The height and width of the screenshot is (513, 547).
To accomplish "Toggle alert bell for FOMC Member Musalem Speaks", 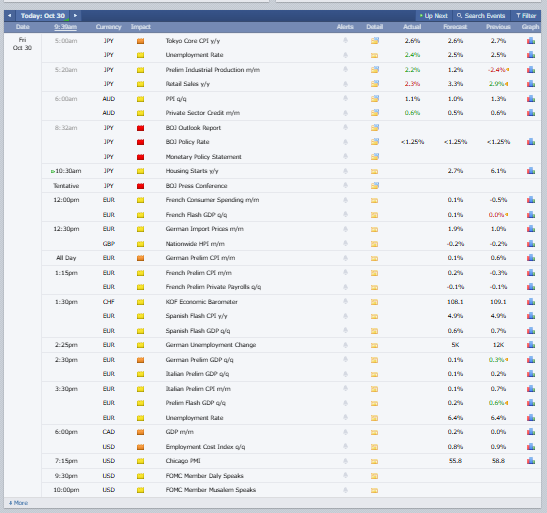I will coord(345,490).
